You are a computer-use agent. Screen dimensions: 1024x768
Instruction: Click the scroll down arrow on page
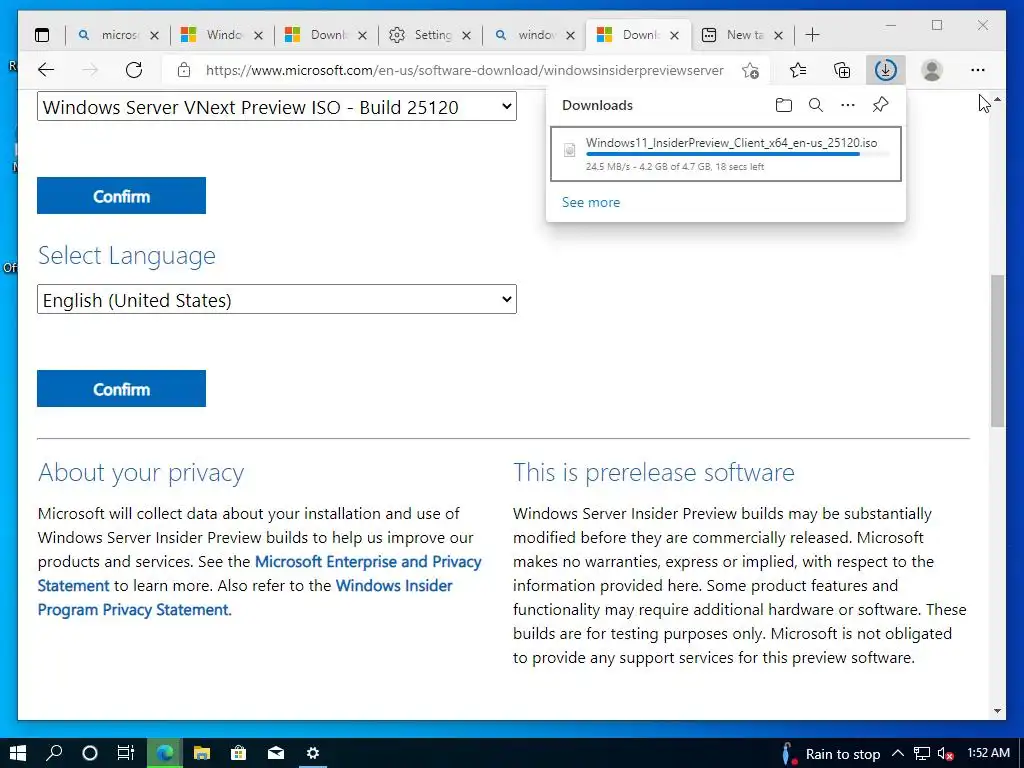(x=997, y=711)
